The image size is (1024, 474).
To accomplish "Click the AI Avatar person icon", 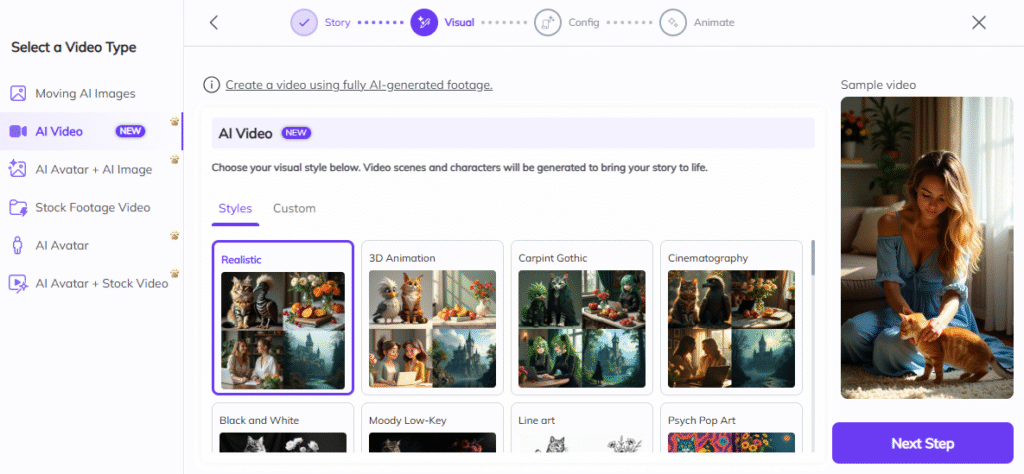I will pos(18,245).
